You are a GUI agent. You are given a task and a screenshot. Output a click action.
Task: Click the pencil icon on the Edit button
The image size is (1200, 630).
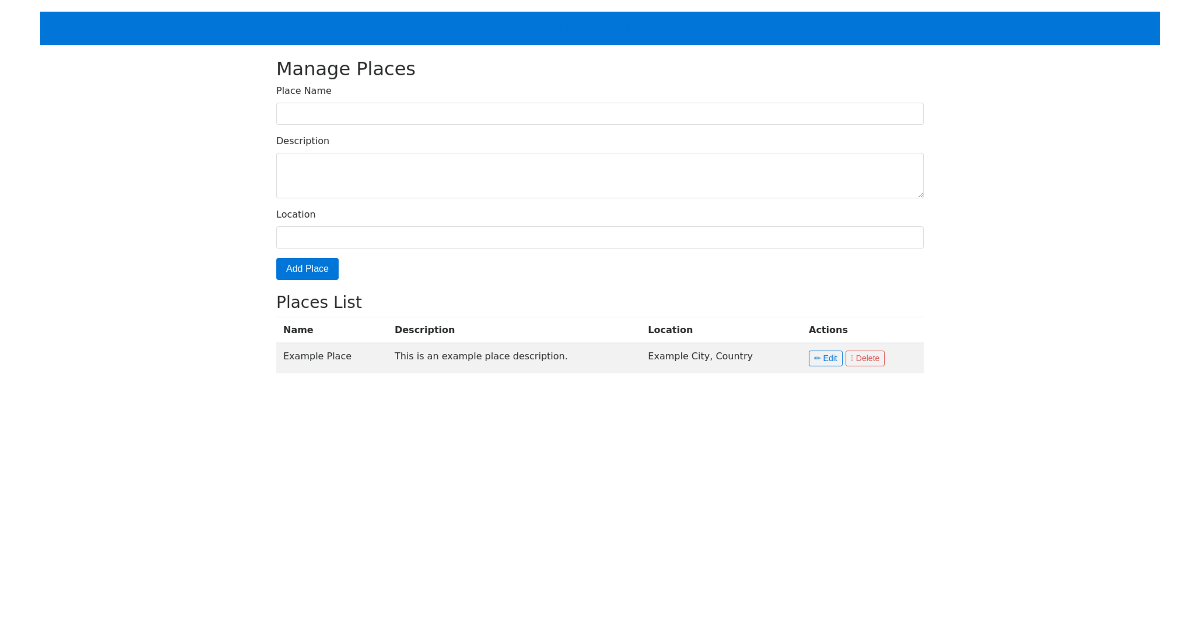click(x=817, y=358)
